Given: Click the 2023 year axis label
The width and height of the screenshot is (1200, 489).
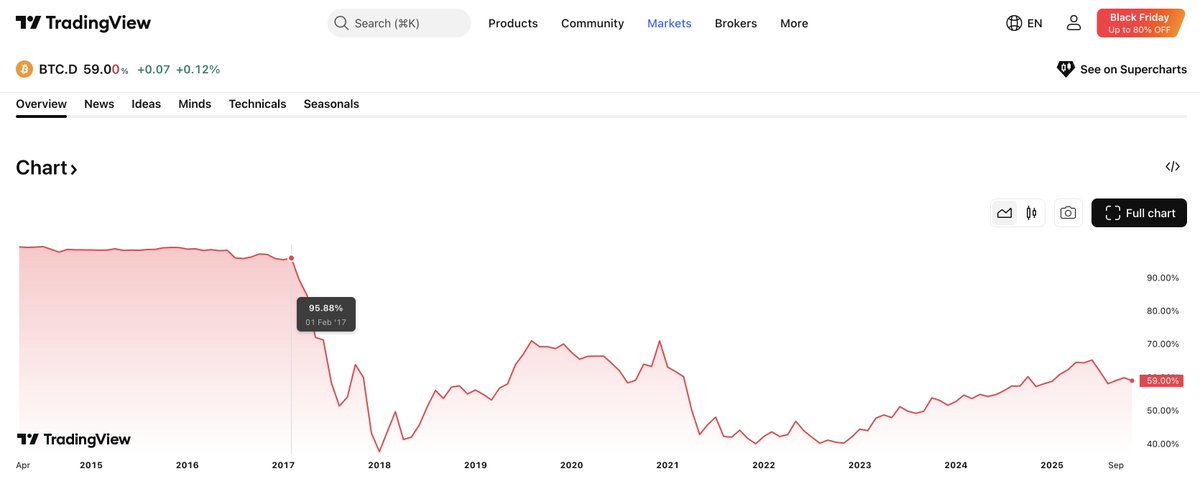Looking at the screenshot, I should tap(859, 465).
